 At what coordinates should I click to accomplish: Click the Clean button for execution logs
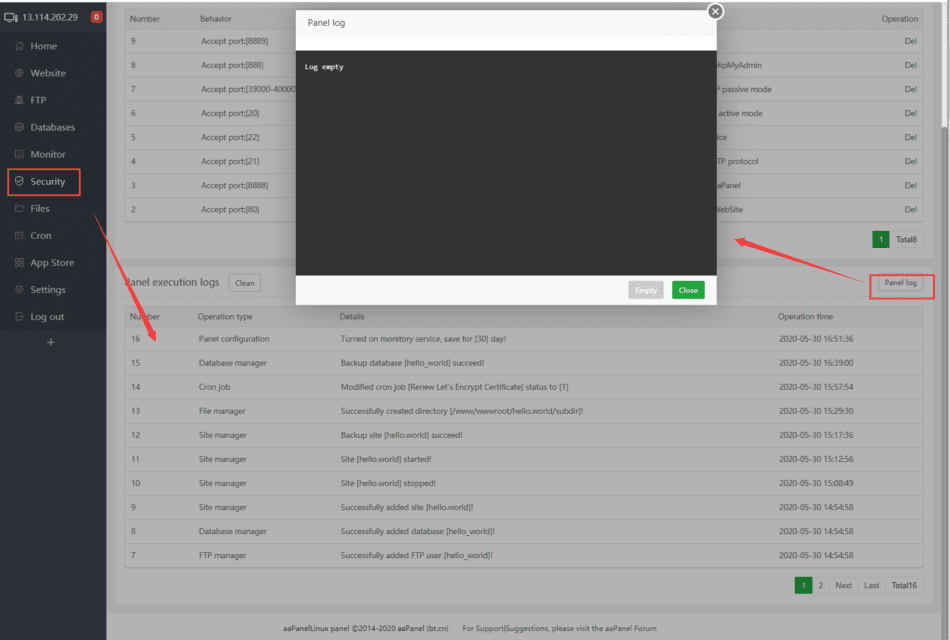tap(244, 282)
